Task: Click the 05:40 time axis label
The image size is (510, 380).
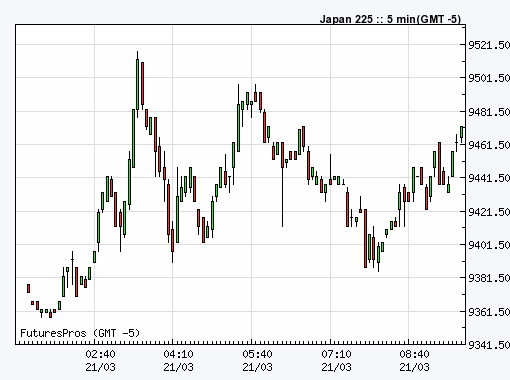Action: pos(257,354)
